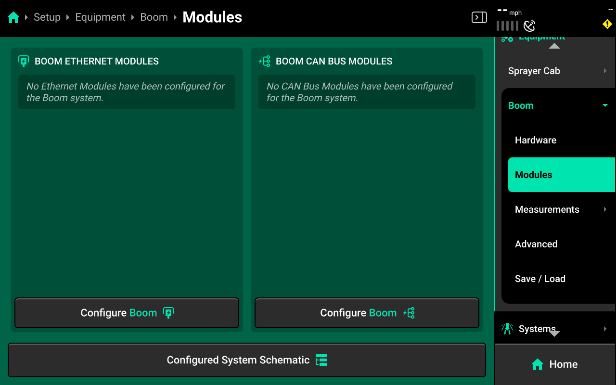Collapse the Boom section dropdown arrow

pos(605,105)
